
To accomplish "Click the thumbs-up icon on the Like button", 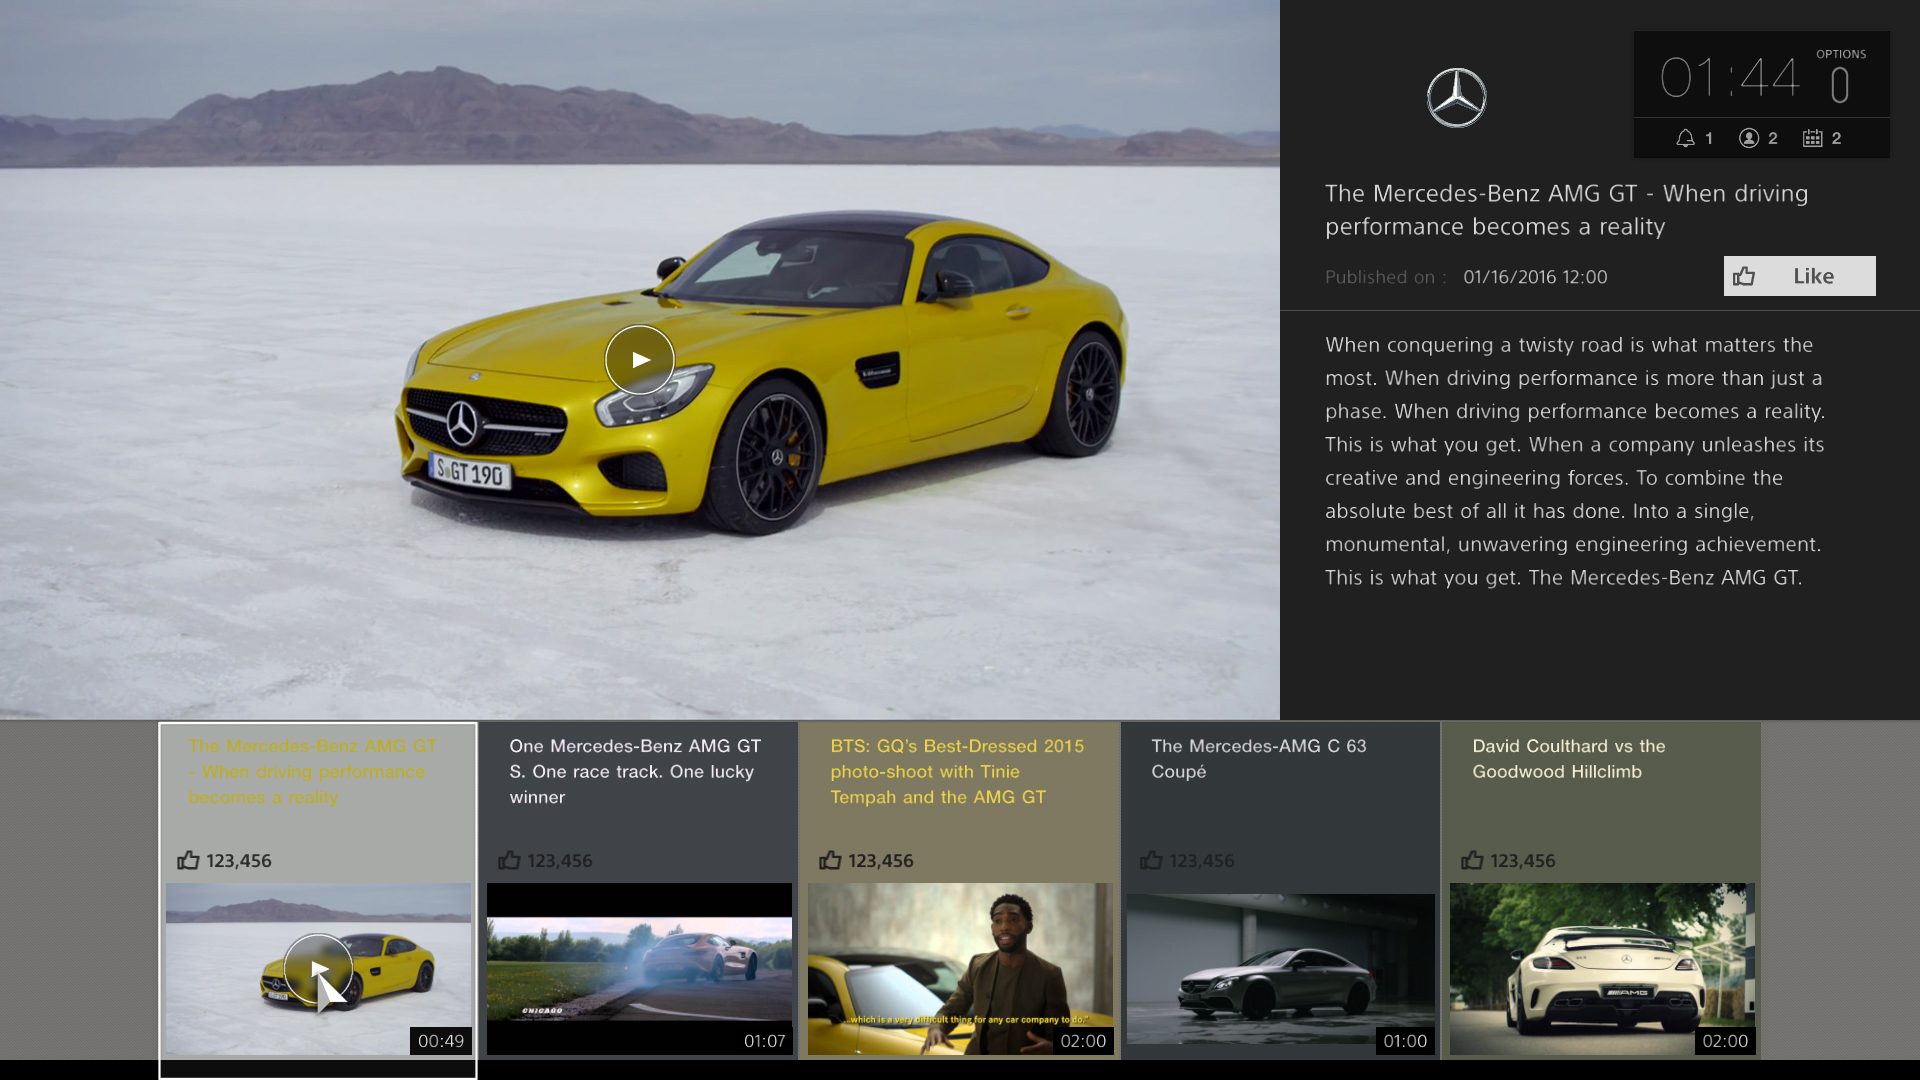I will 1745,276.
